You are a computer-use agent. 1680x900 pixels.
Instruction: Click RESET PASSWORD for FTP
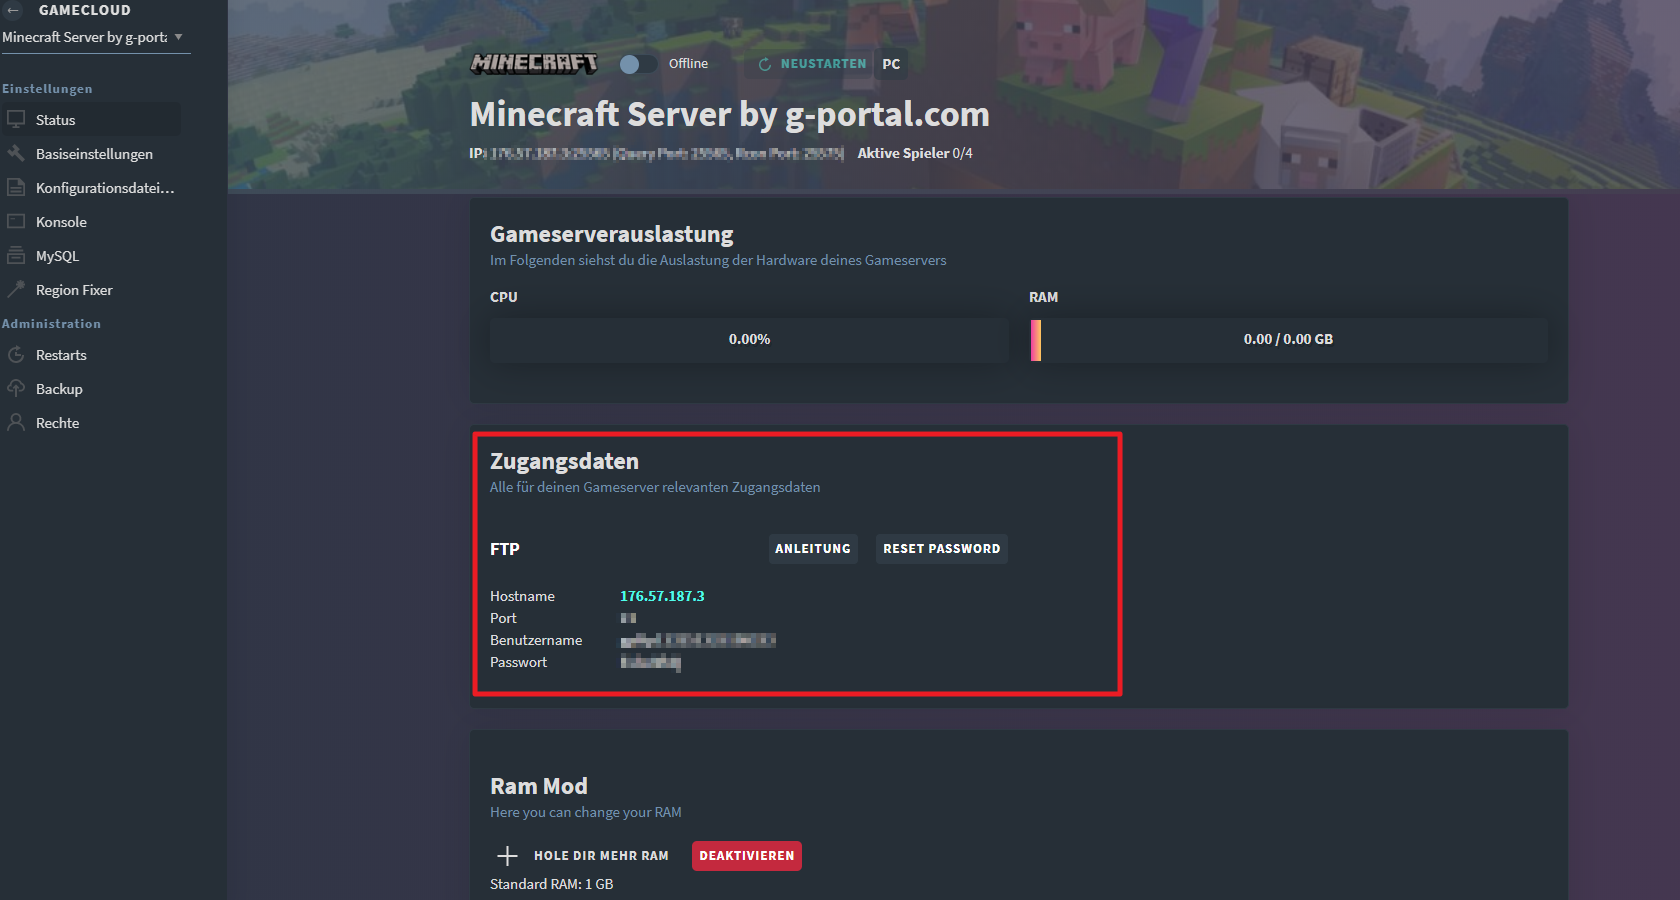942,549
